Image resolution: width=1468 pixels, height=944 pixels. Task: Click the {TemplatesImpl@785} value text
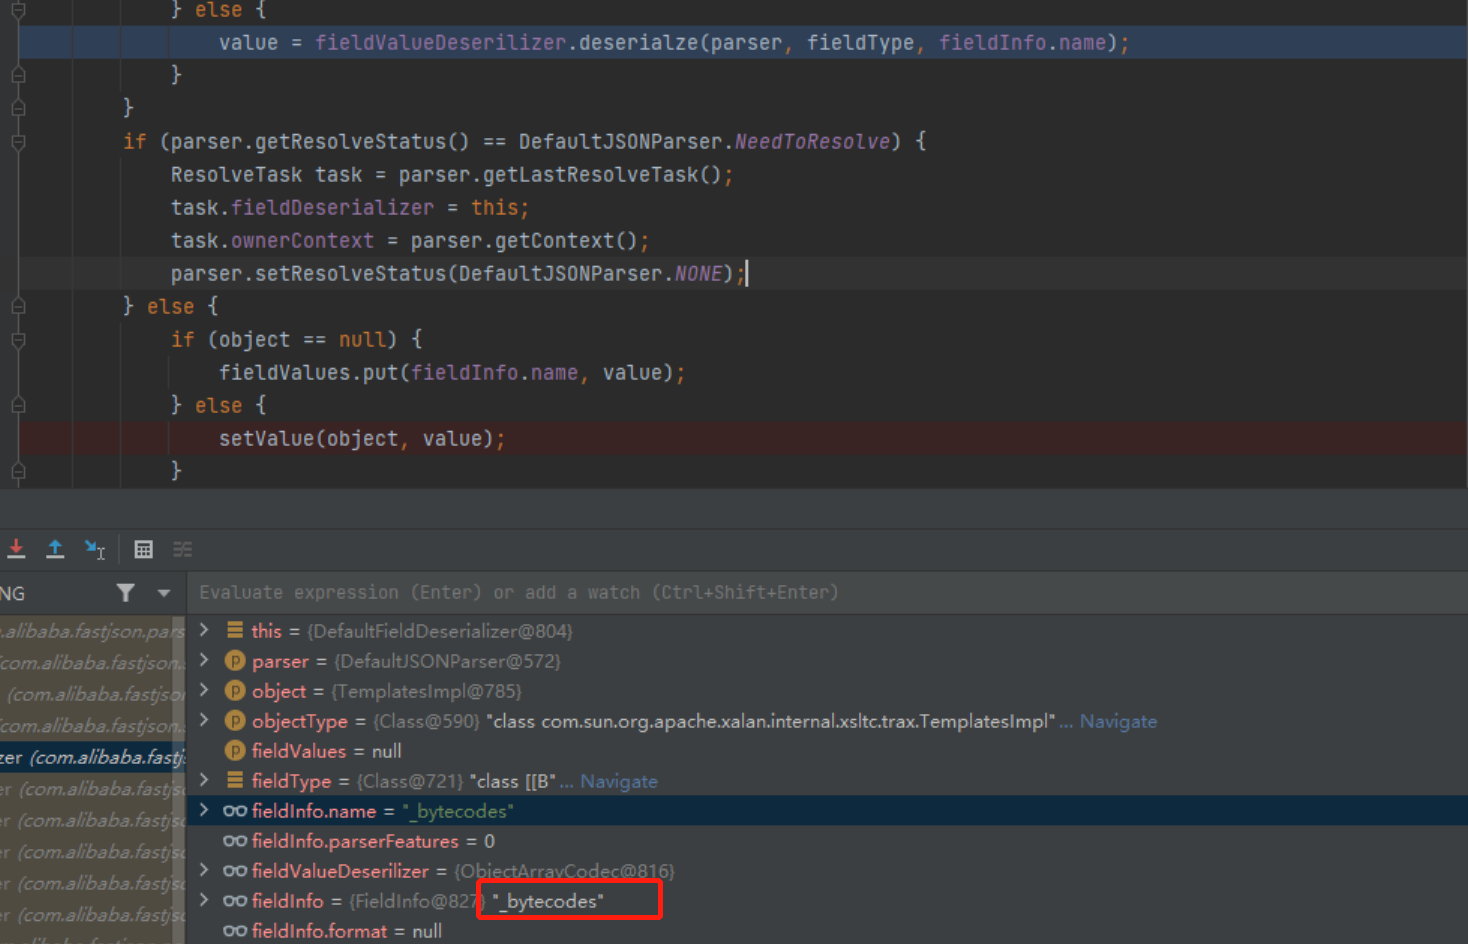coord(426,691)
